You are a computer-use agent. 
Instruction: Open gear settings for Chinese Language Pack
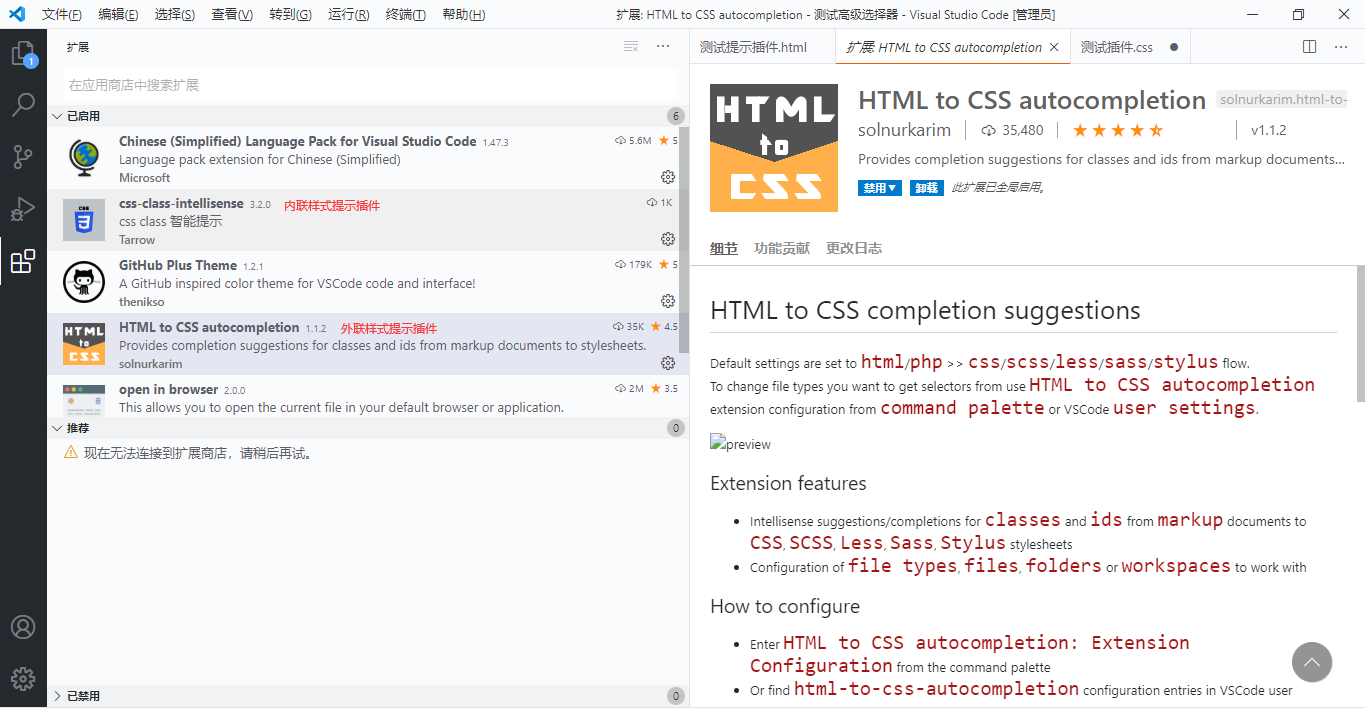[668, 177]
